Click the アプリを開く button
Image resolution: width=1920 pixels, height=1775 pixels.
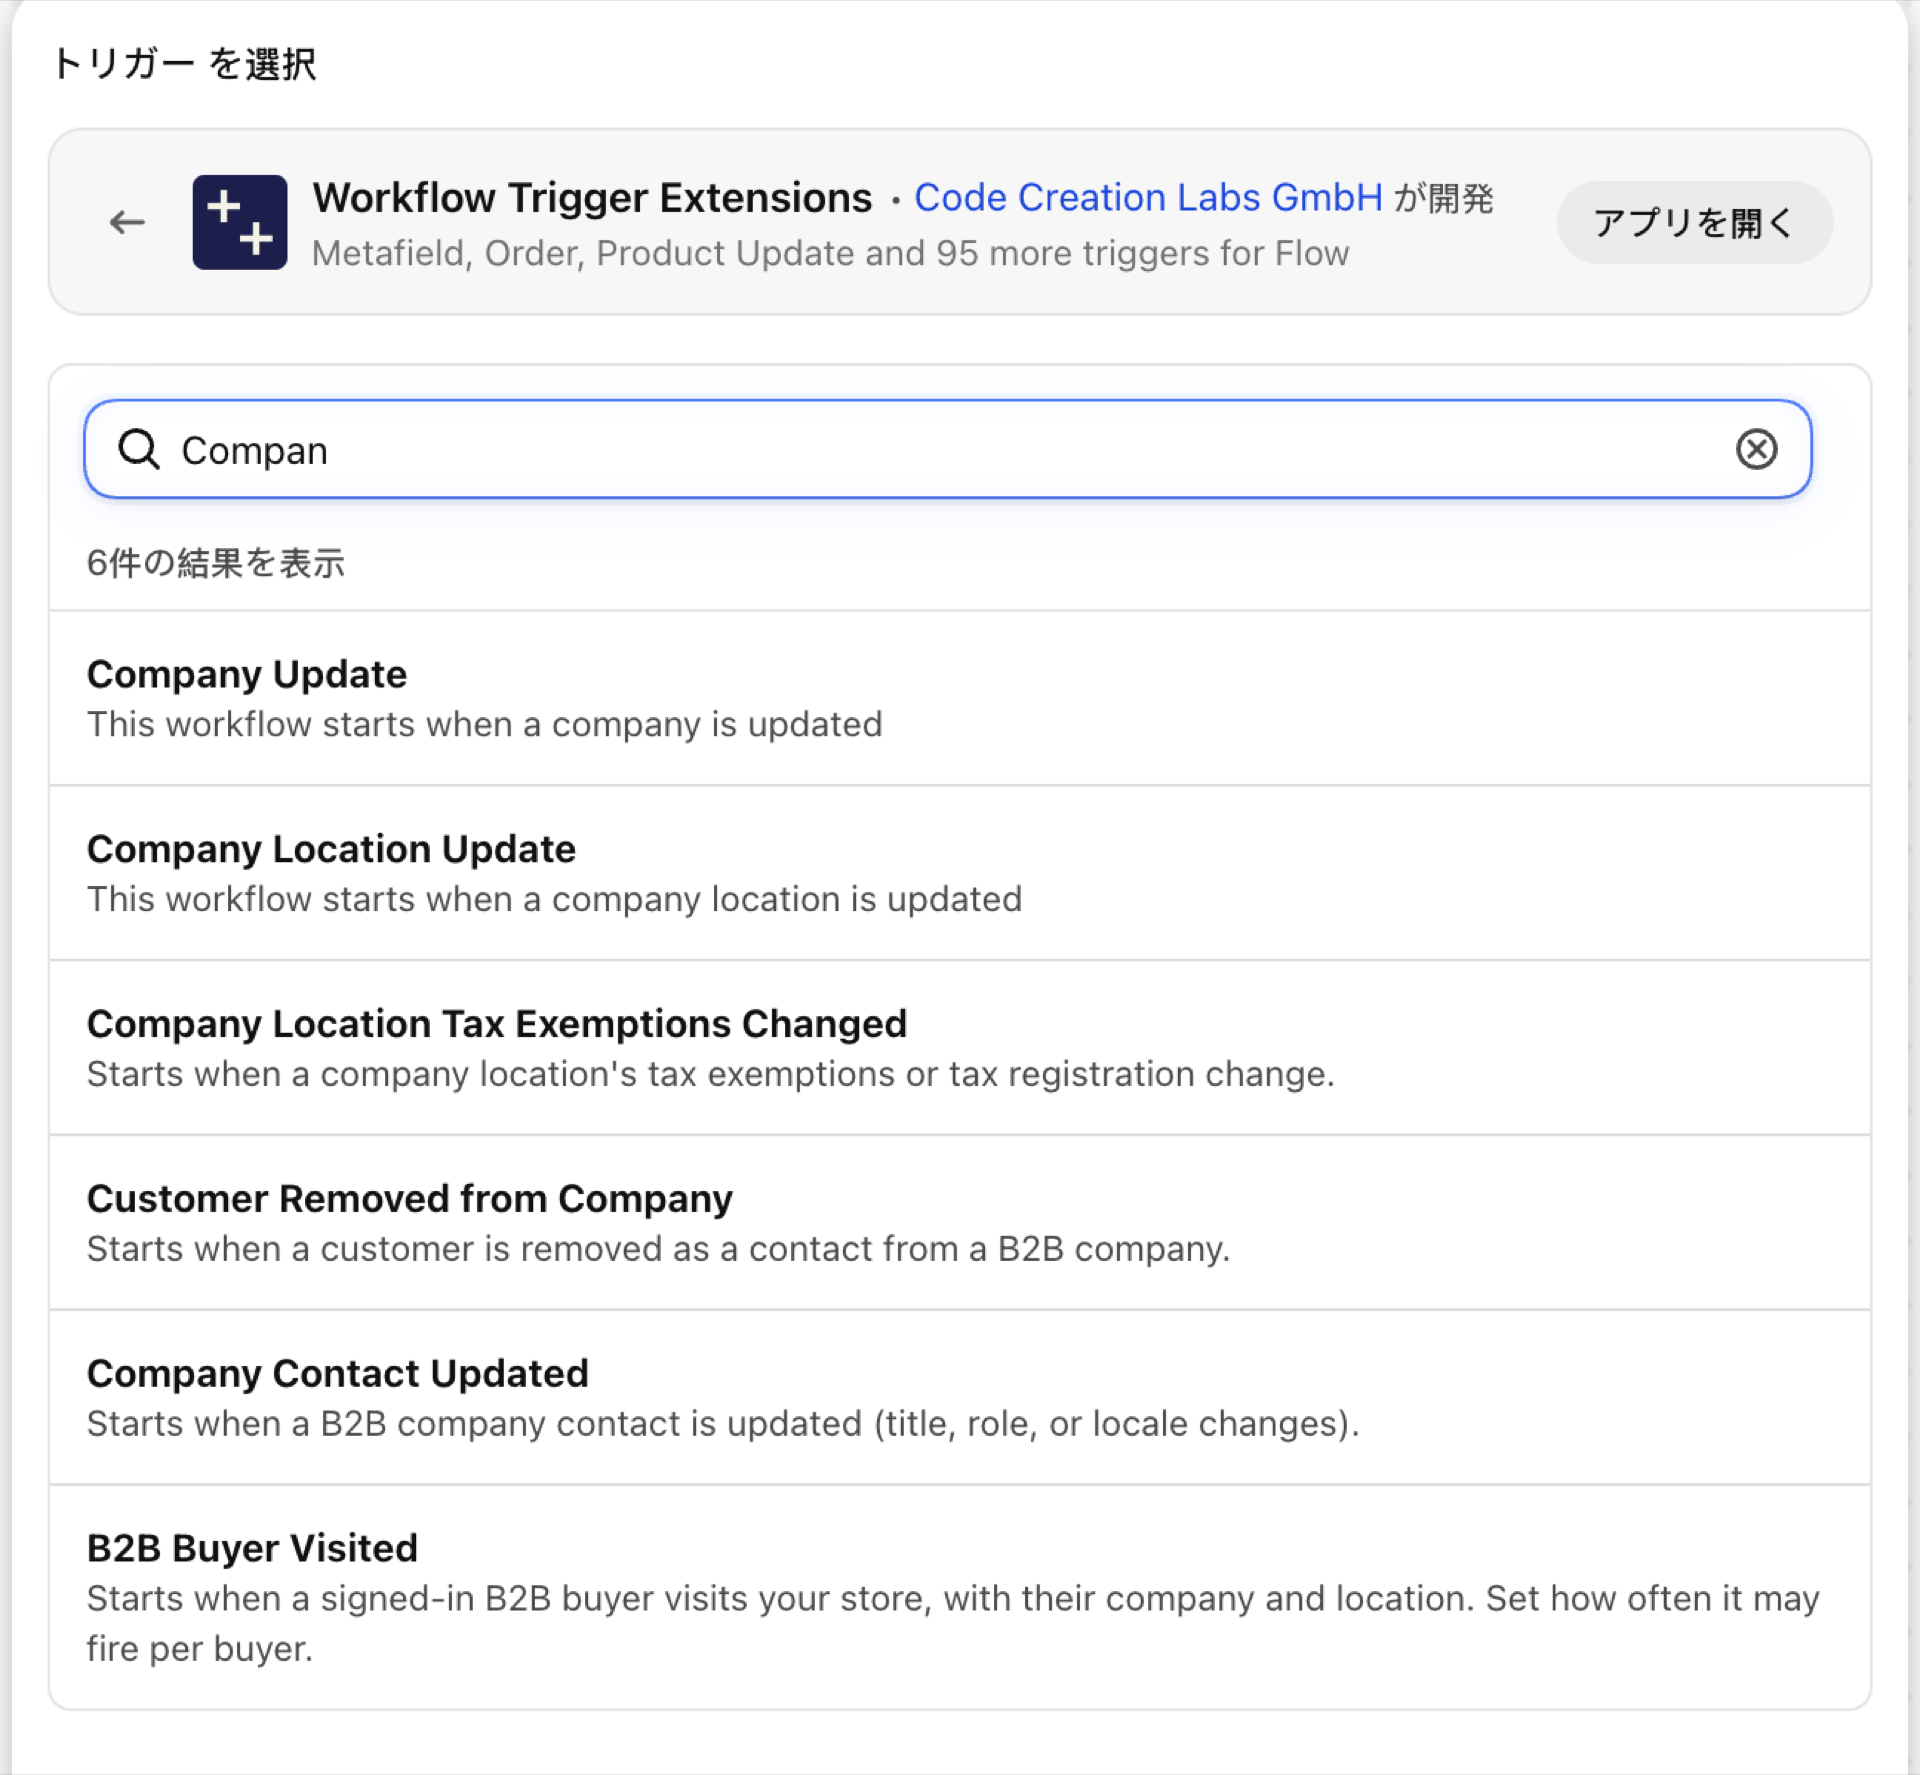1694,222
